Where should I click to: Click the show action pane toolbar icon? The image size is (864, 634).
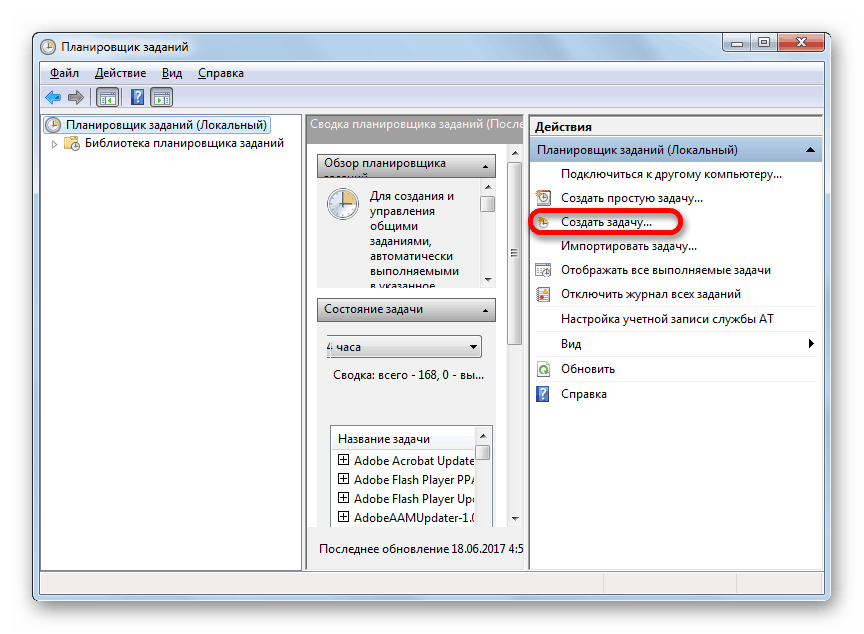coord(163,97)
